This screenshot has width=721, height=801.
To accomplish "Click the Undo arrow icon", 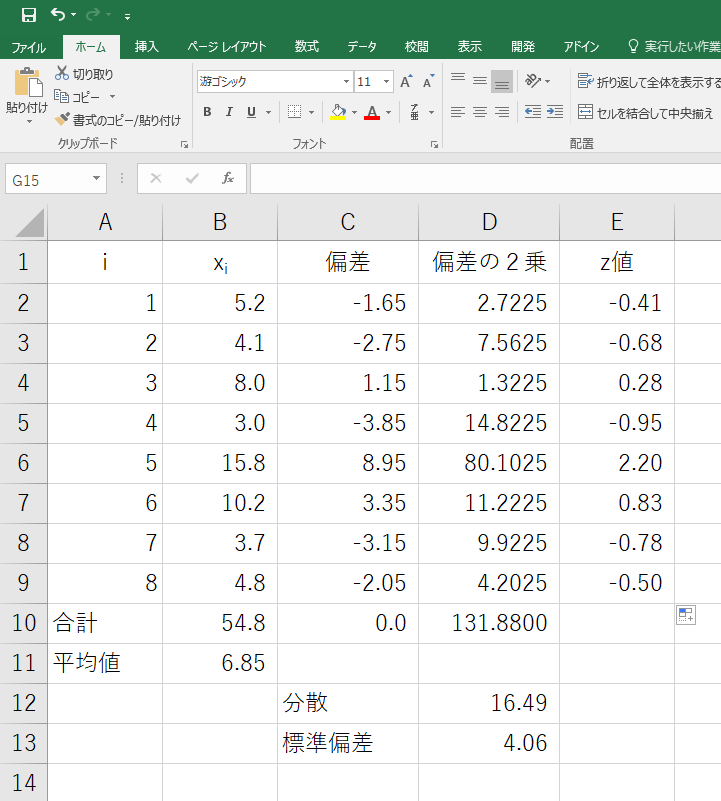I will (57, 15).
